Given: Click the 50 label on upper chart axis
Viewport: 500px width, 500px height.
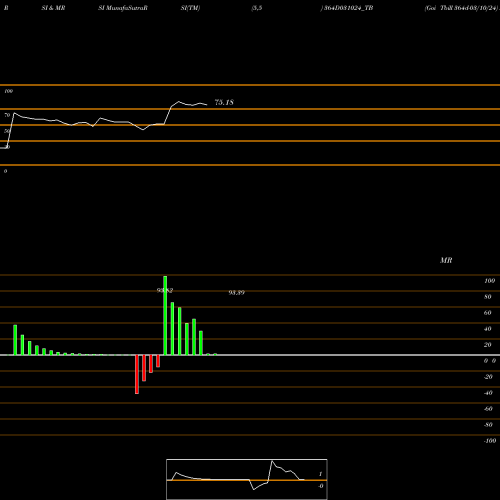Looking at the screenshot, I should [x=7, y=131].
